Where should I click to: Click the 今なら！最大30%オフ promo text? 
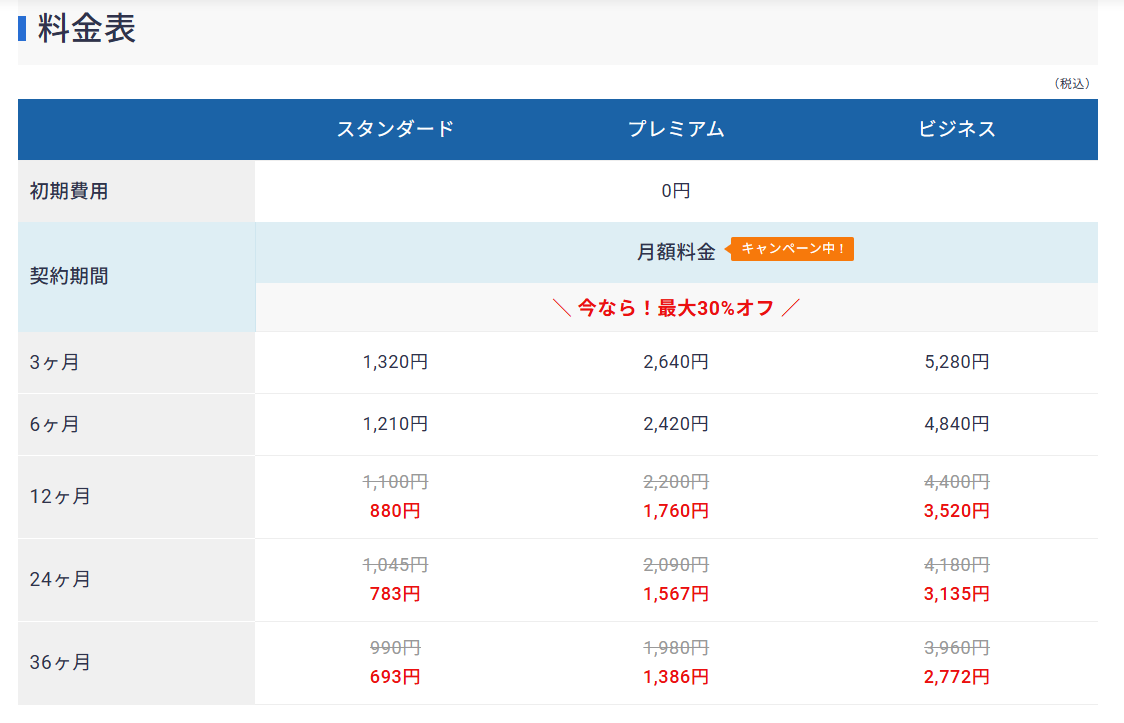pos(676,308)
